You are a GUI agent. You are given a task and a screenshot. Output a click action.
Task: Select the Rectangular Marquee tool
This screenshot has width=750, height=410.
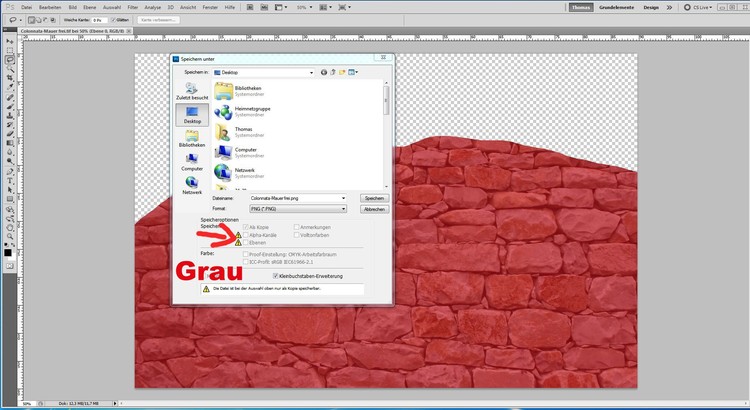(x=10, y=51)
